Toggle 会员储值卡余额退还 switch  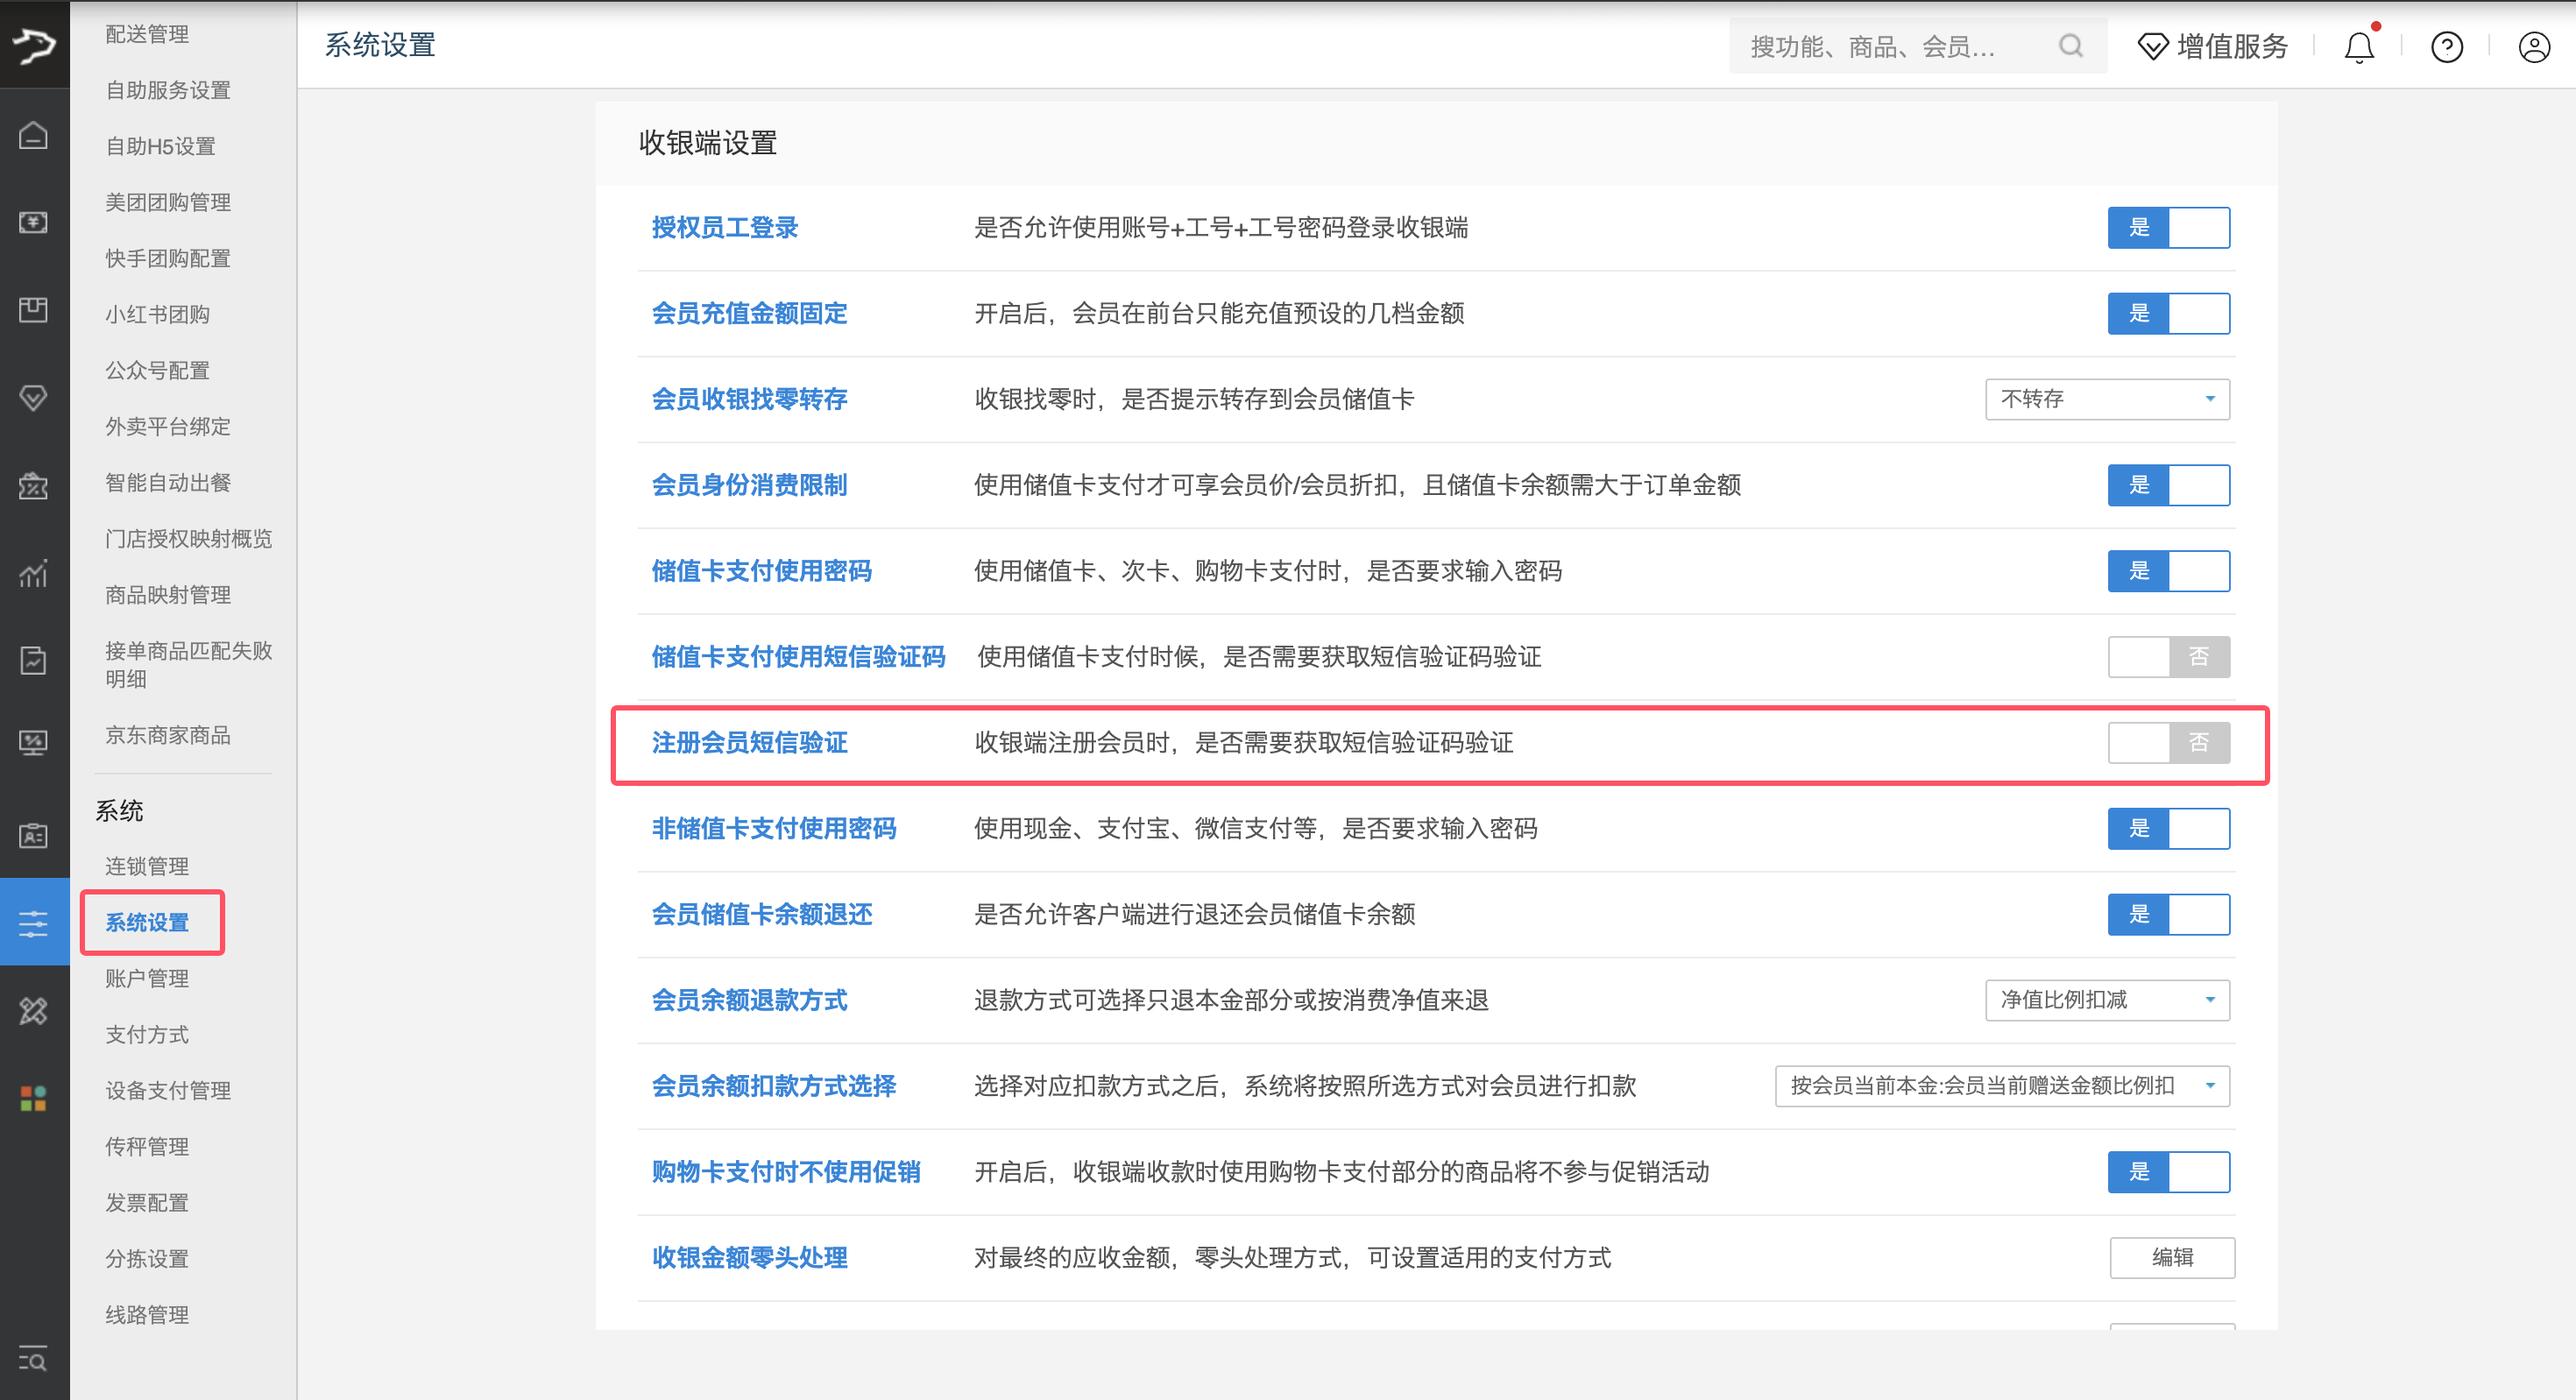tap(2169, 915)
